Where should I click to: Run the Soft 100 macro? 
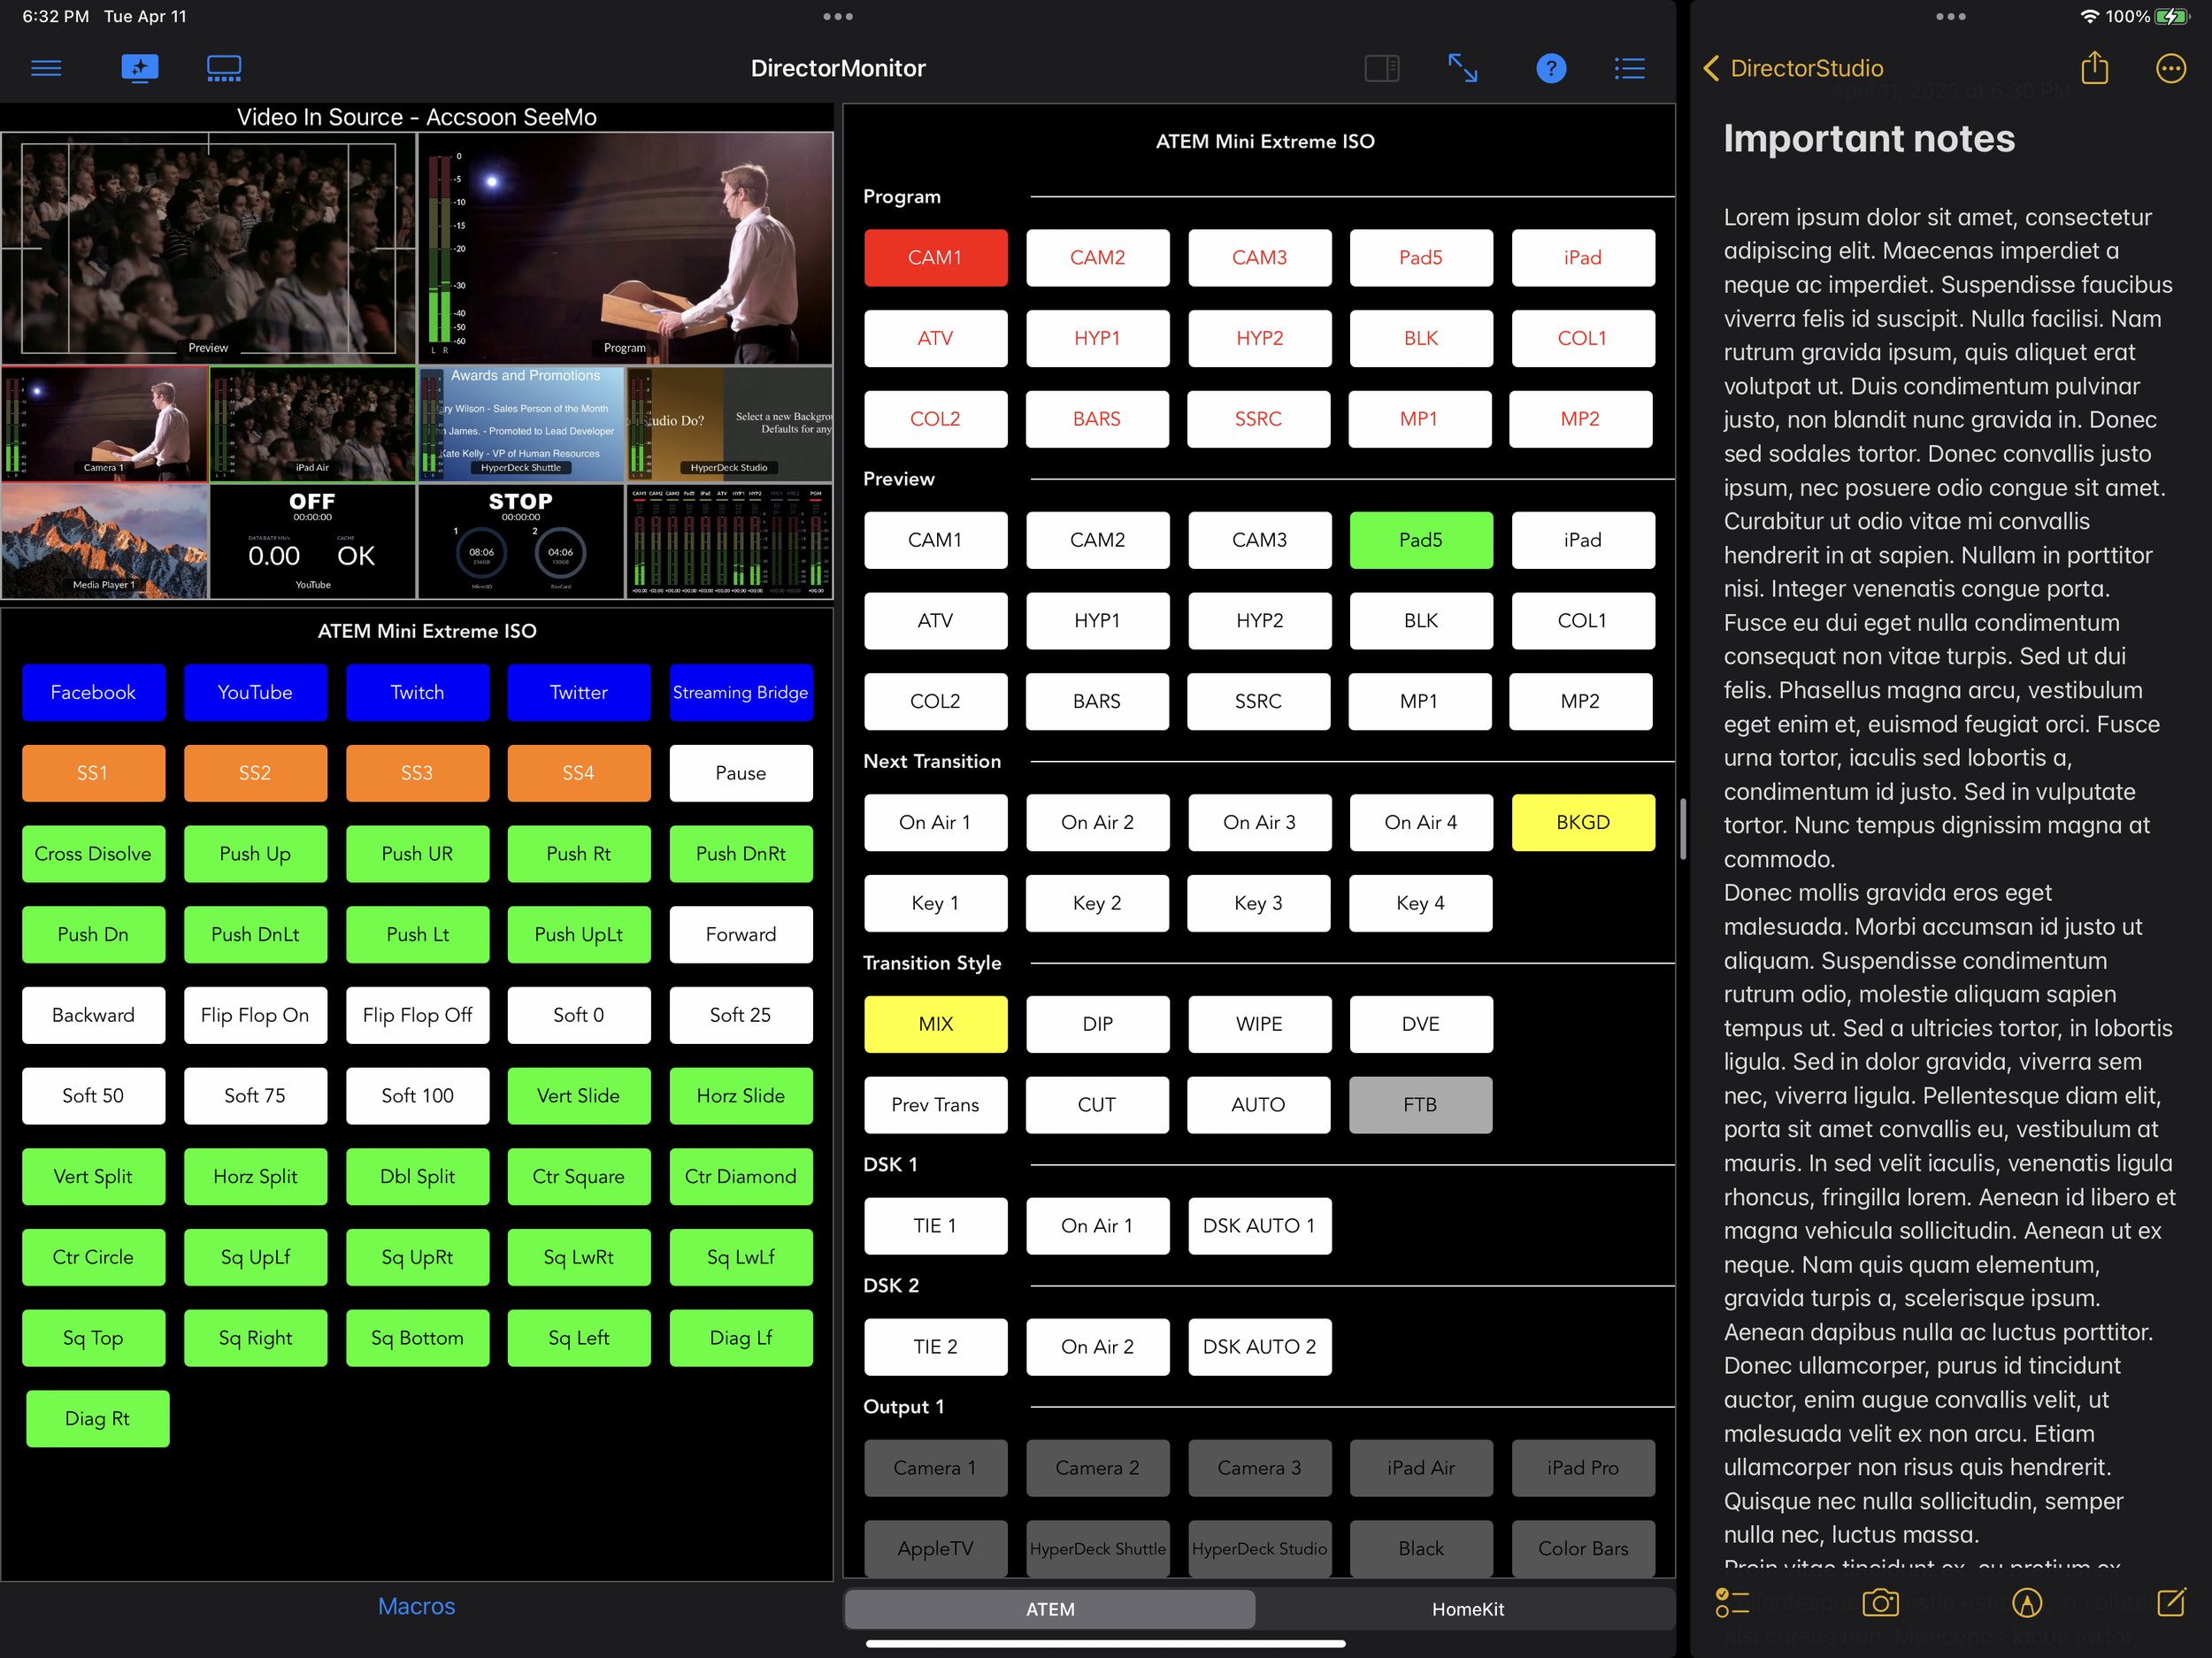pyautogui.click(x=417, y=1096)
